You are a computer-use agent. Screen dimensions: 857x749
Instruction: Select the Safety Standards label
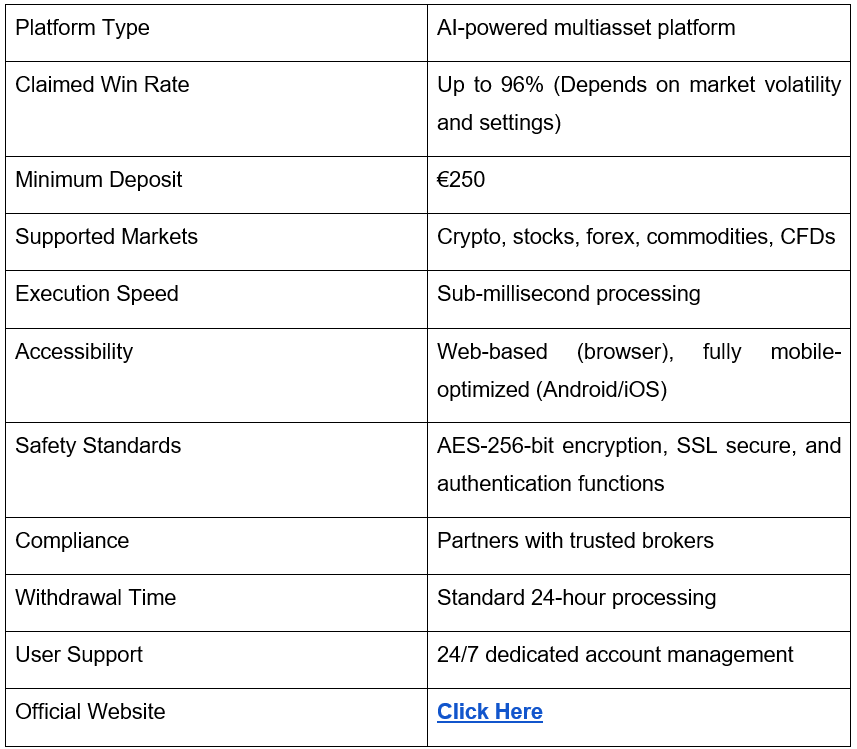point(98,446)
